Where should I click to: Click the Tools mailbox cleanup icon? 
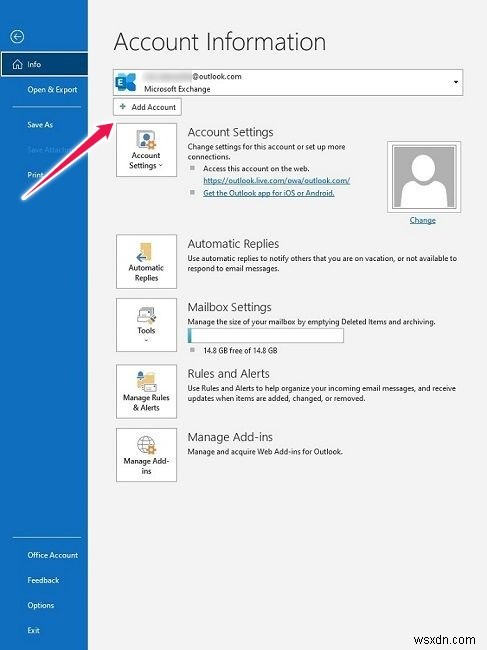(146, 315)
